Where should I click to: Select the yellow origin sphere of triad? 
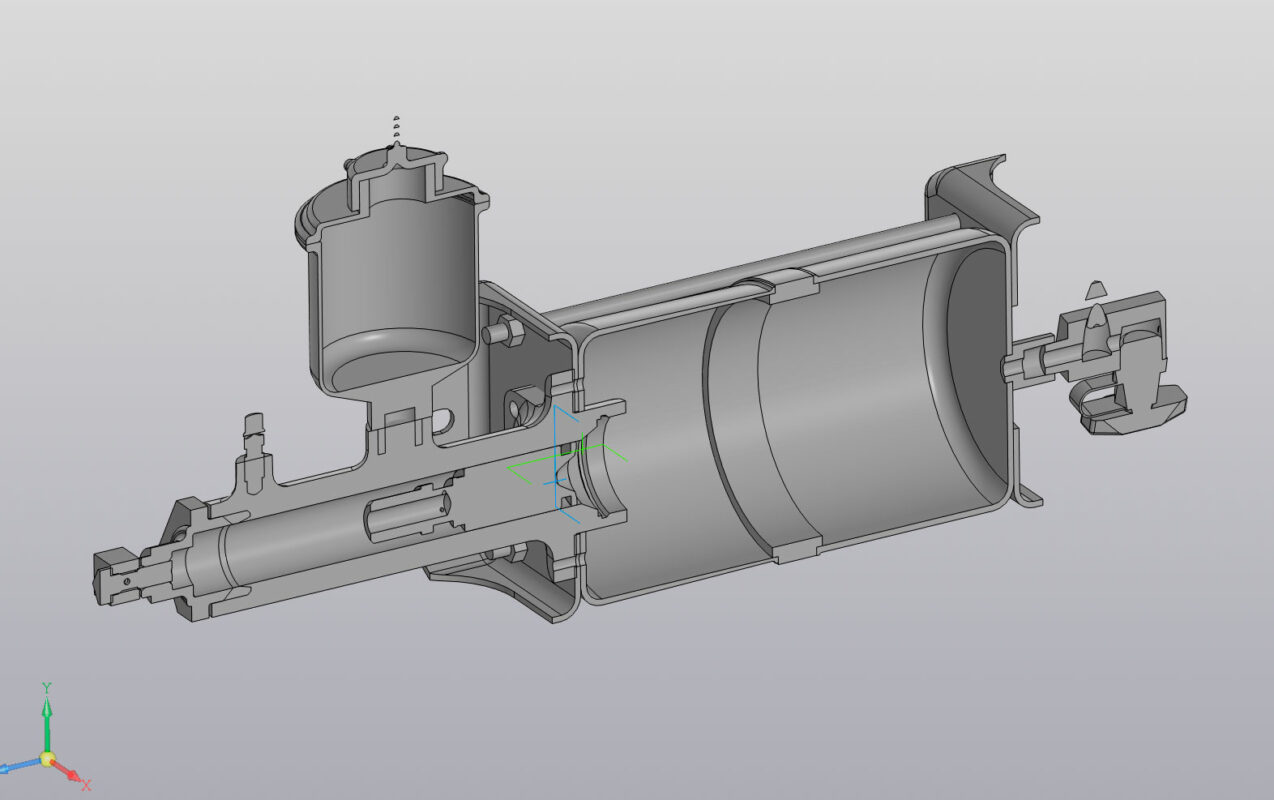(47, 760)
